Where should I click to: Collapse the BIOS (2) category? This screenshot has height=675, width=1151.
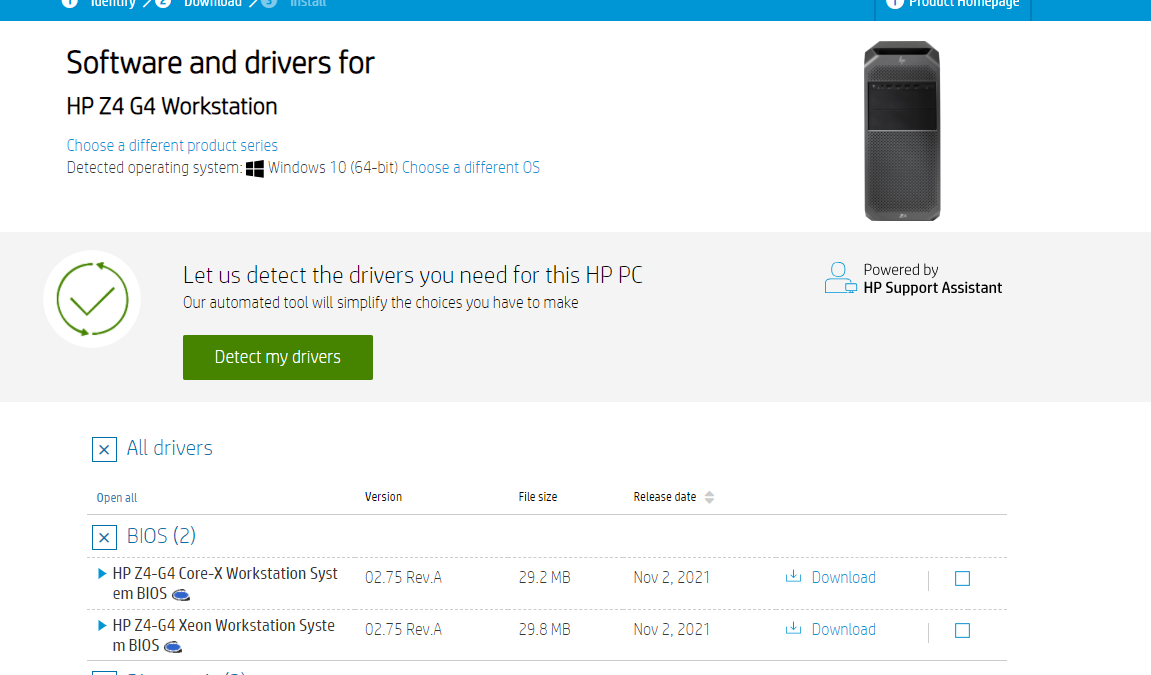(x=104, y=537)
